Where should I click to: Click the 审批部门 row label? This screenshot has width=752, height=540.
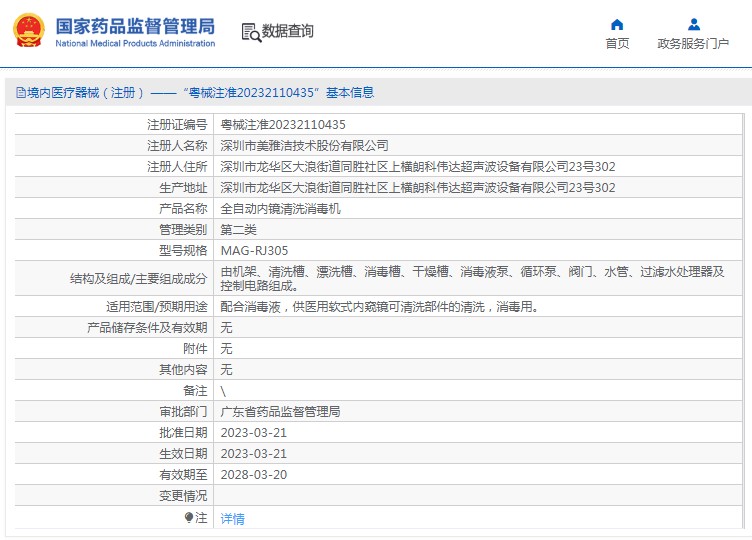[183, 412]
